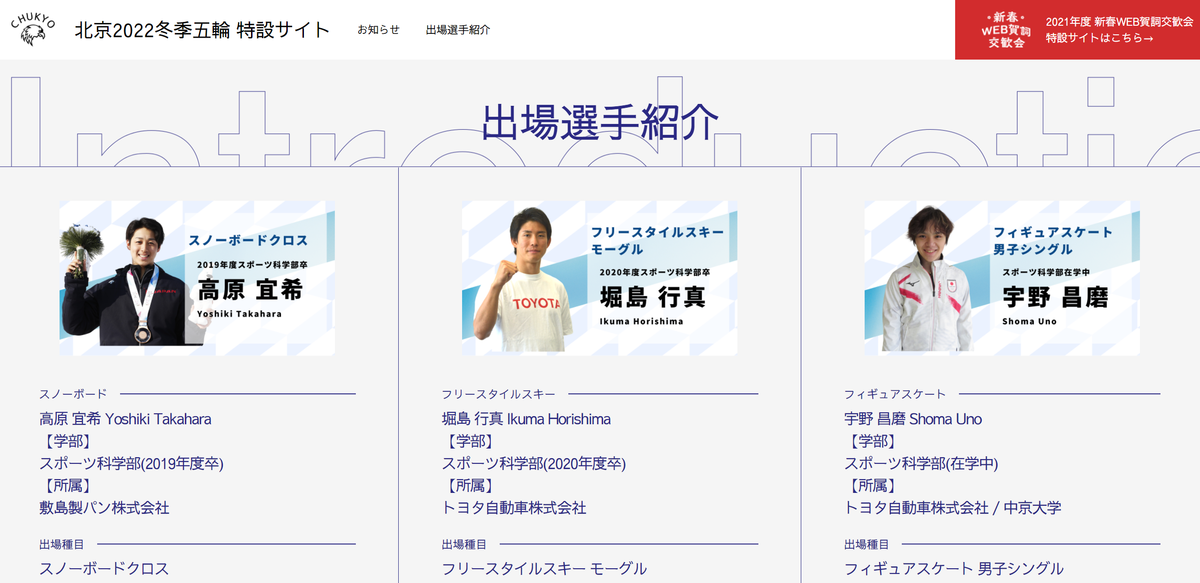1200x583 pixels.
Task: Click the スノーボード category label
Action: [73, 394]
